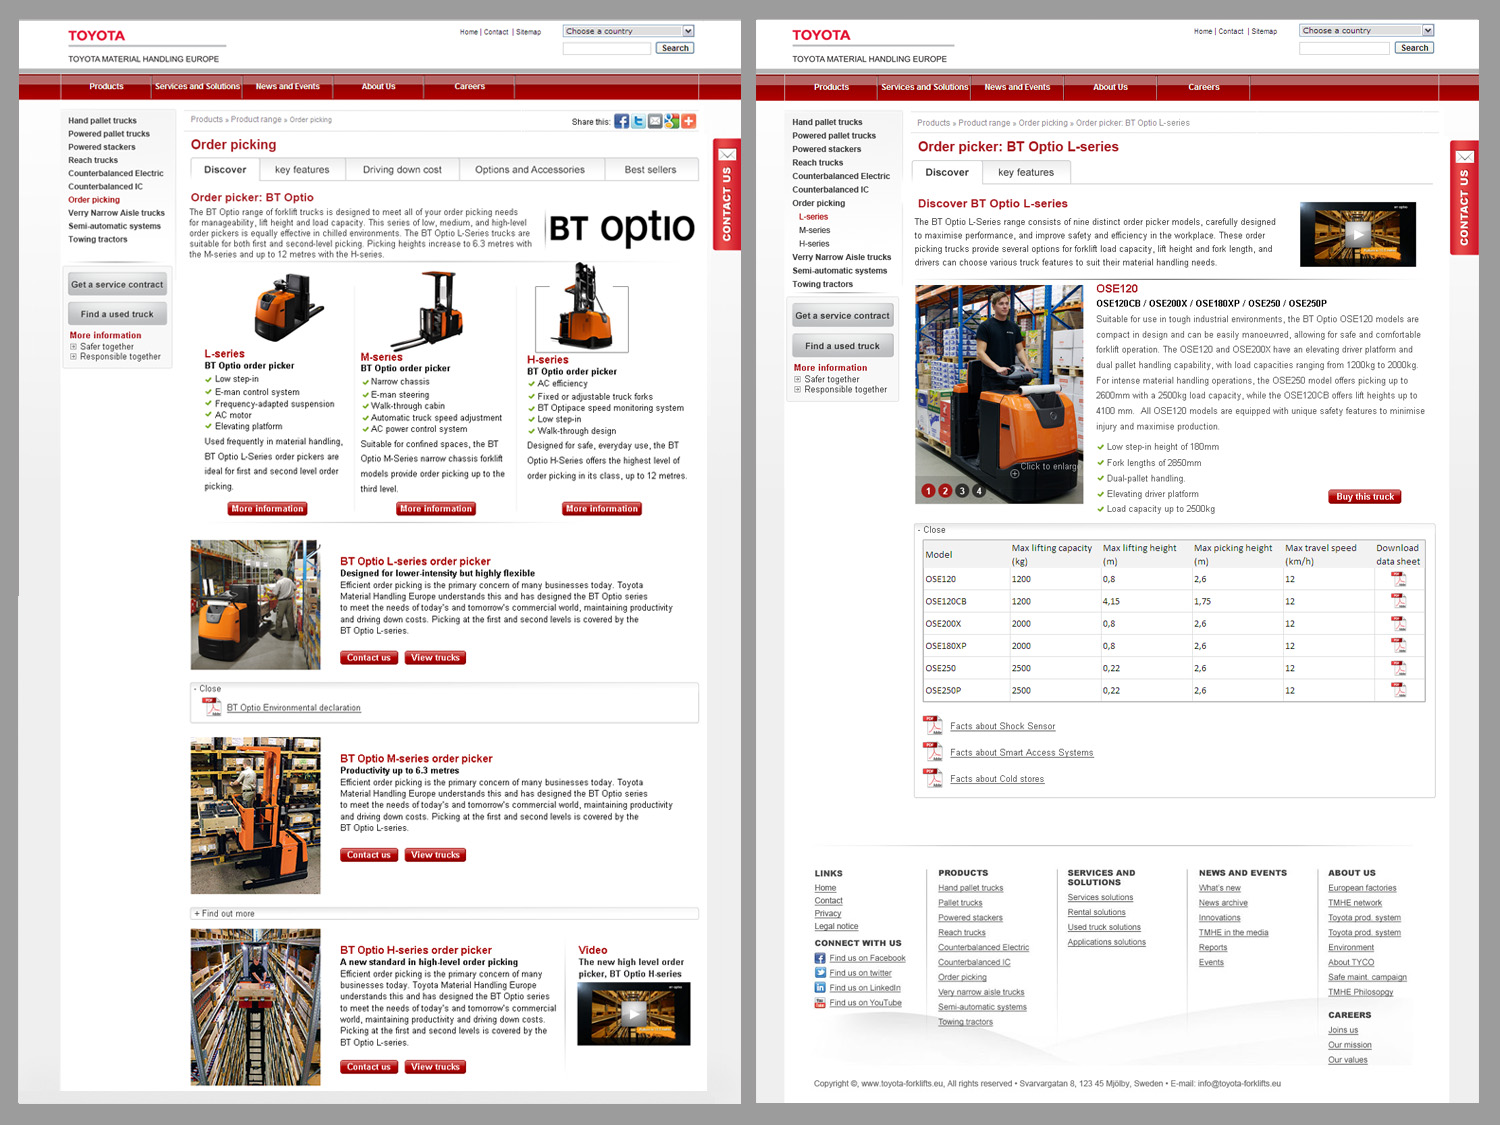The width and height of the screenshot is (1500, 1125).
Task: Play the BT Optio H-series video
Action: pyautogui.click(x=634, y=1013)
